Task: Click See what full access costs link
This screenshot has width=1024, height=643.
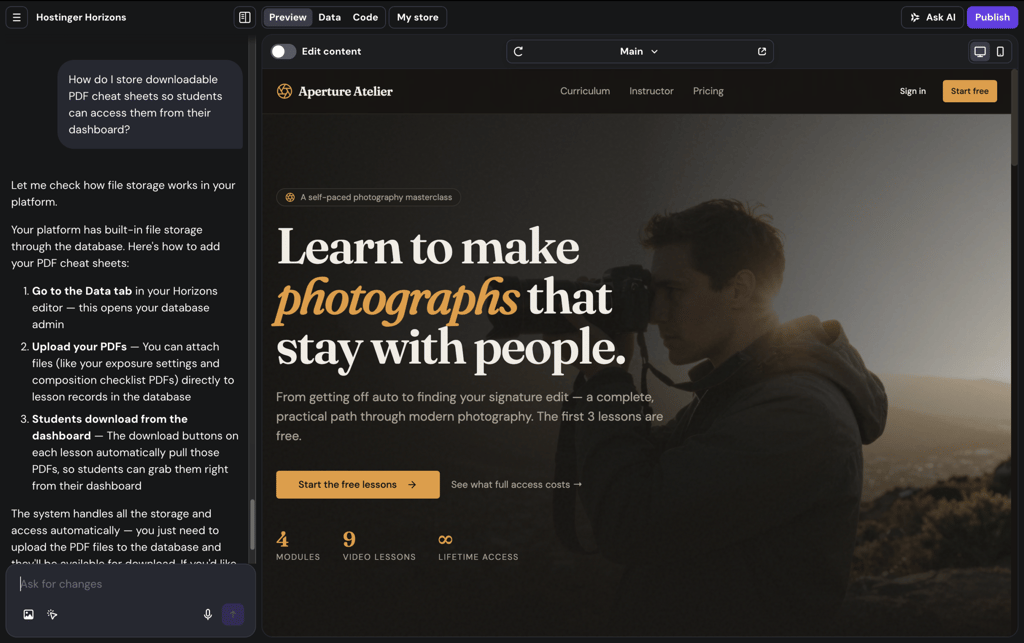Action: click(x=516, y=485)
